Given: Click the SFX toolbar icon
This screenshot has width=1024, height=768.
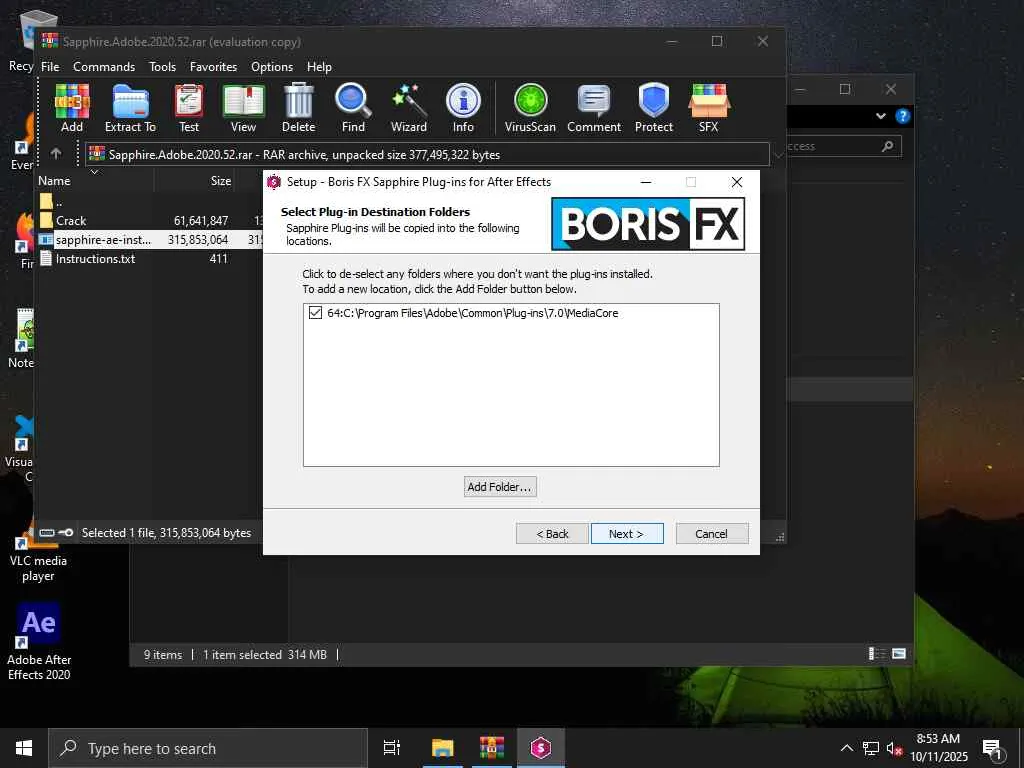Looking at the screenshot, I should pyautogui.click(x=709, y=108).
